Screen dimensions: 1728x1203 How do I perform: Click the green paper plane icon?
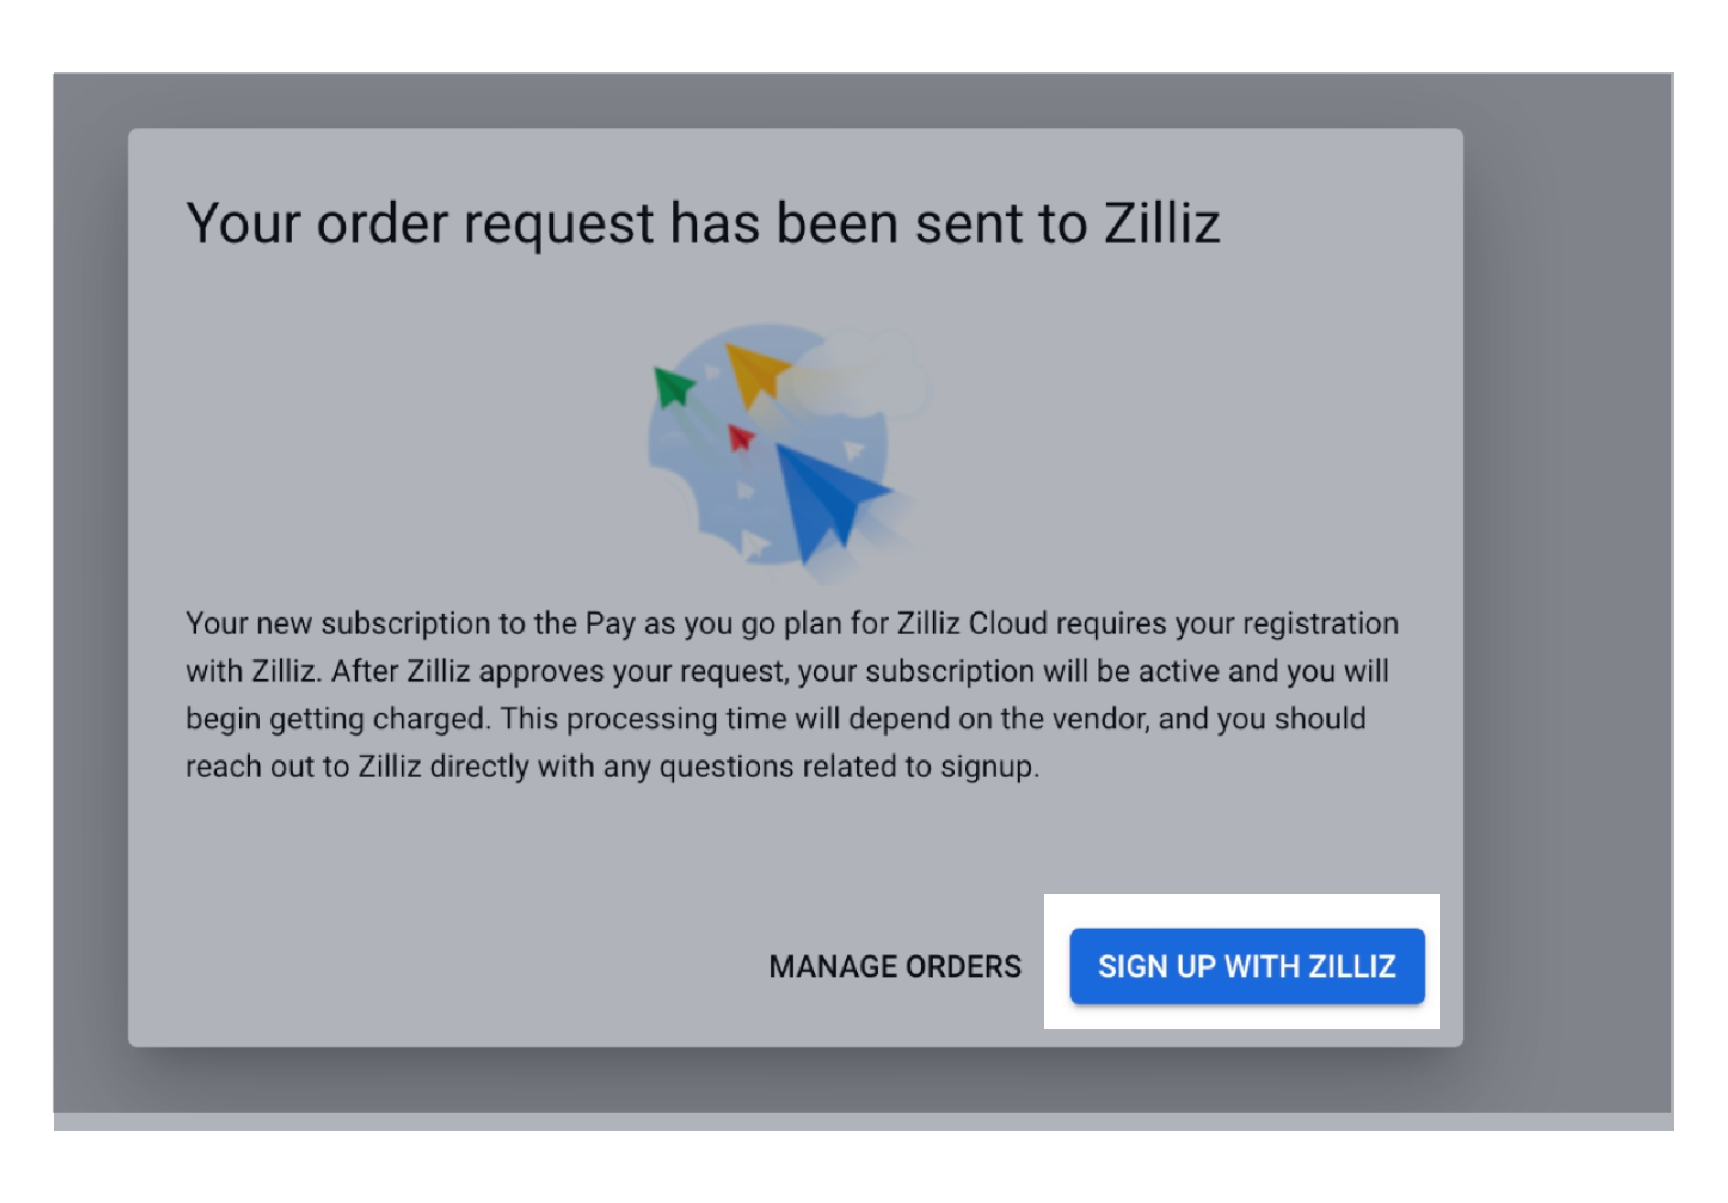click(x=672, y=385)
